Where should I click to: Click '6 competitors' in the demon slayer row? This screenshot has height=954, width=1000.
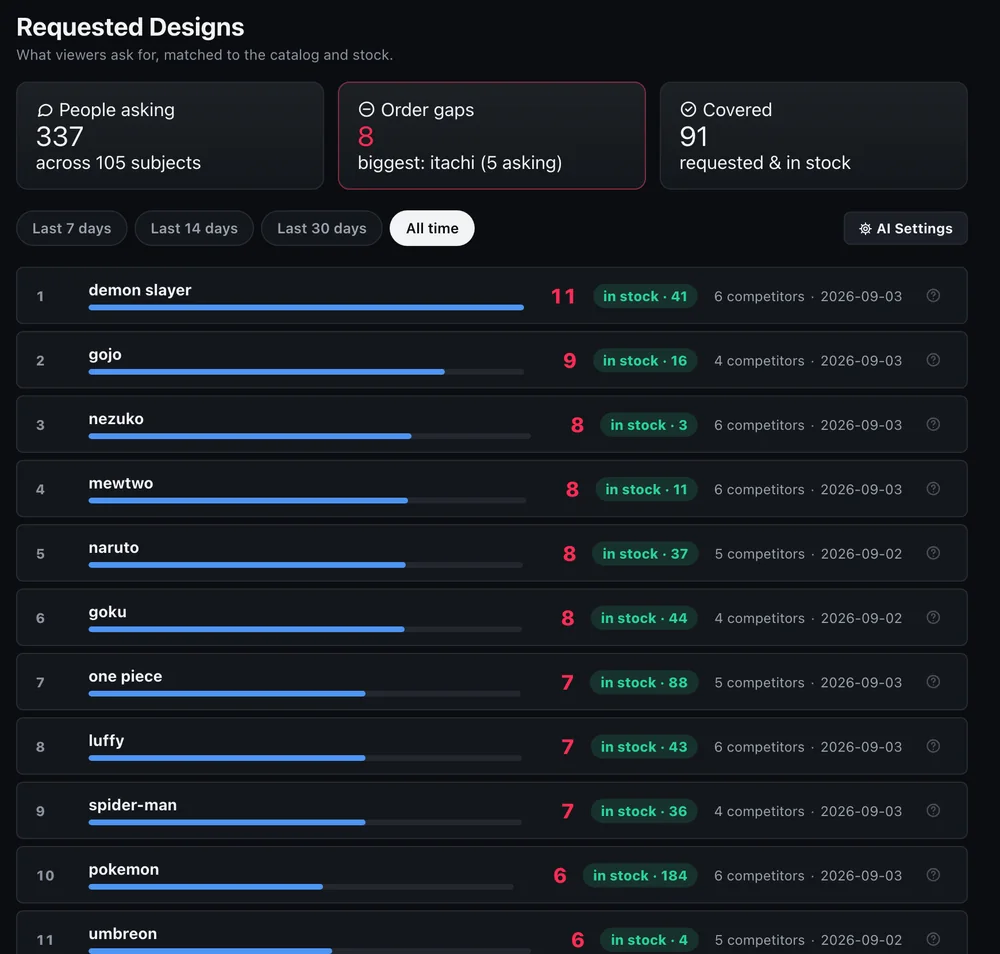pyautogui.click(x=759, y=297)
